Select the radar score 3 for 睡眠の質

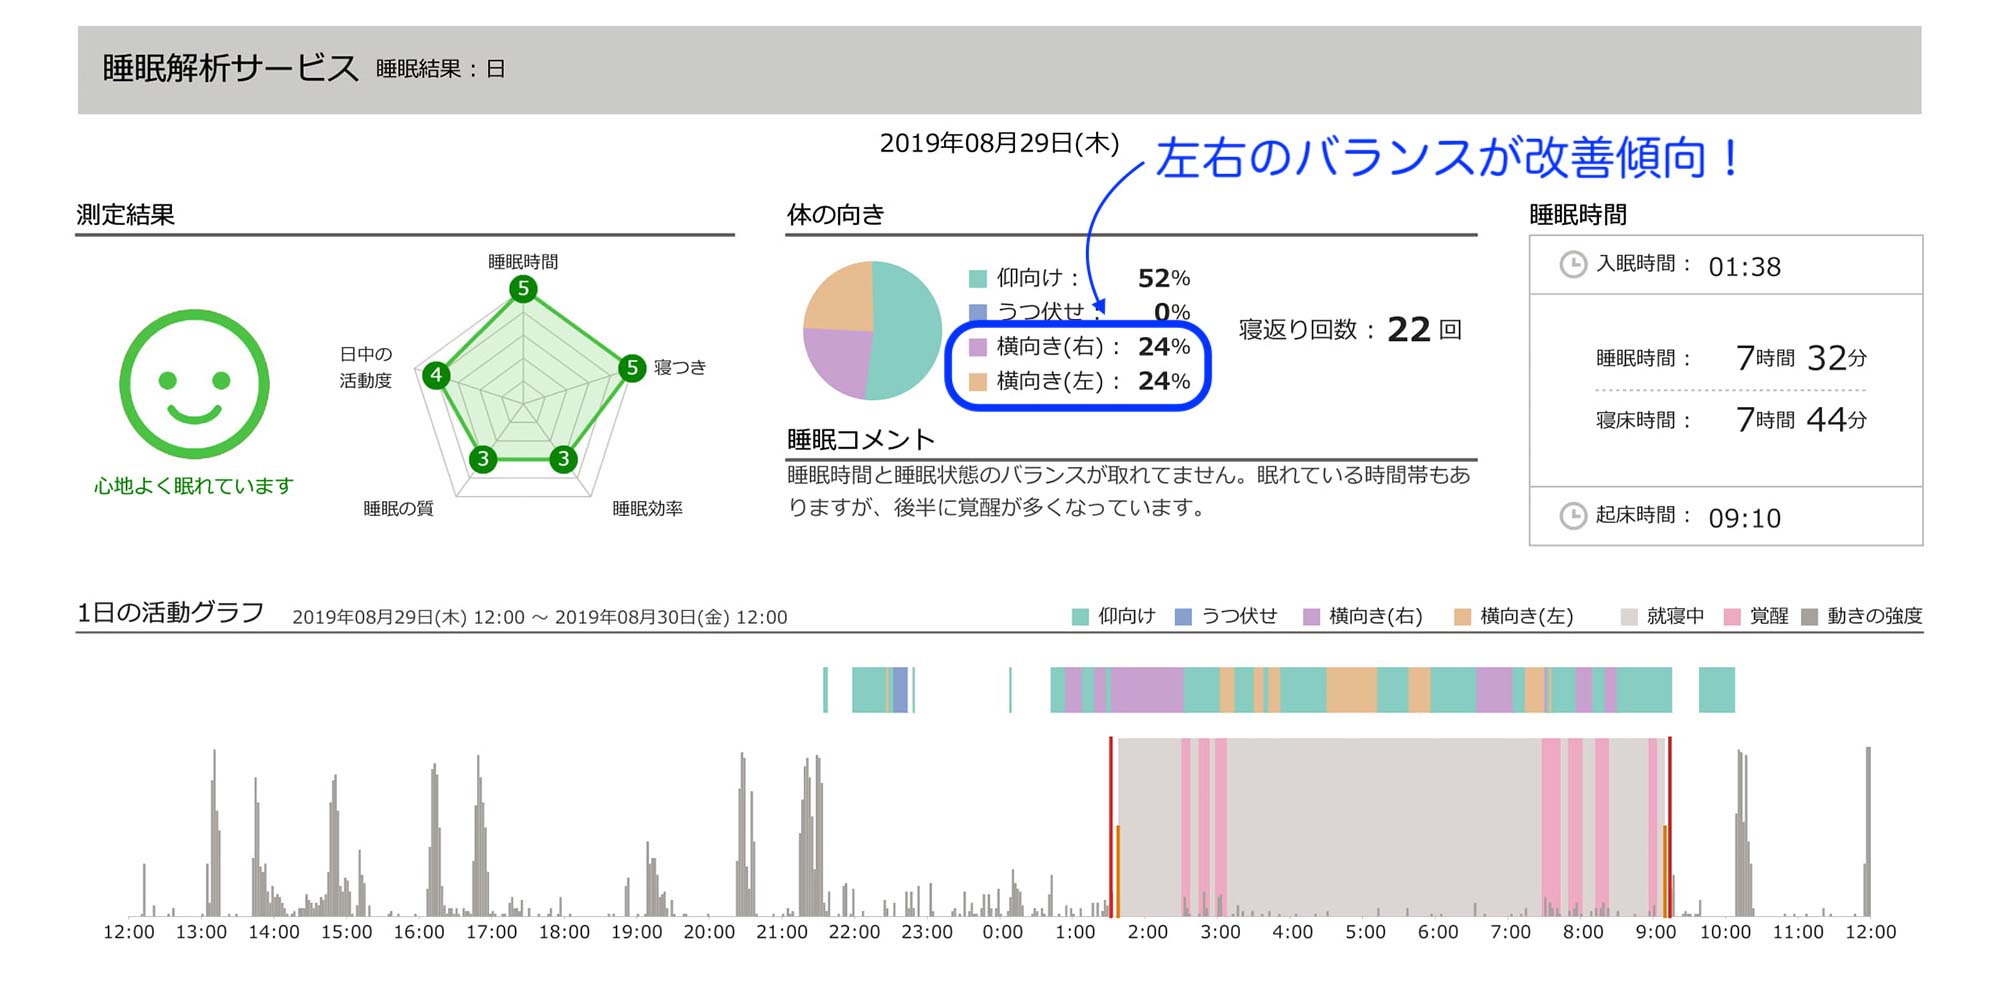(483, 459)
